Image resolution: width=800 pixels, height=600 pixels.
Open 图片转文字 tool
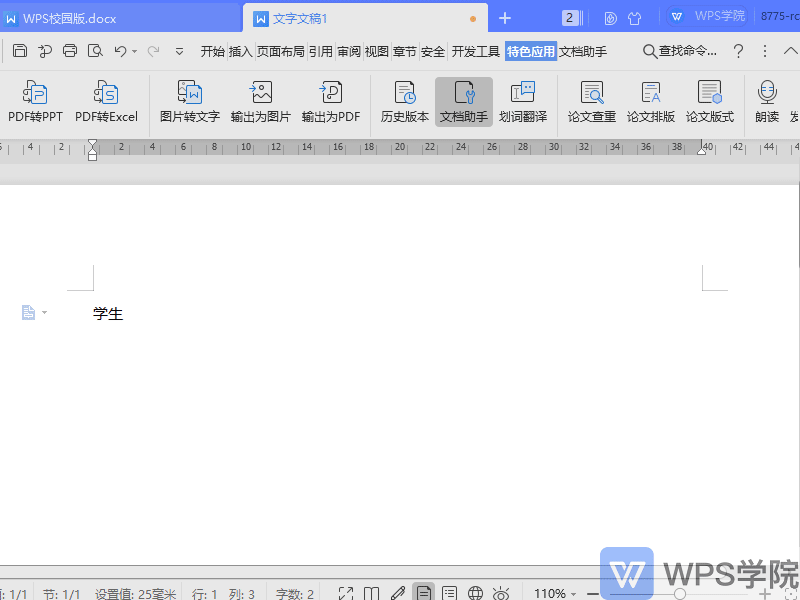190,102
